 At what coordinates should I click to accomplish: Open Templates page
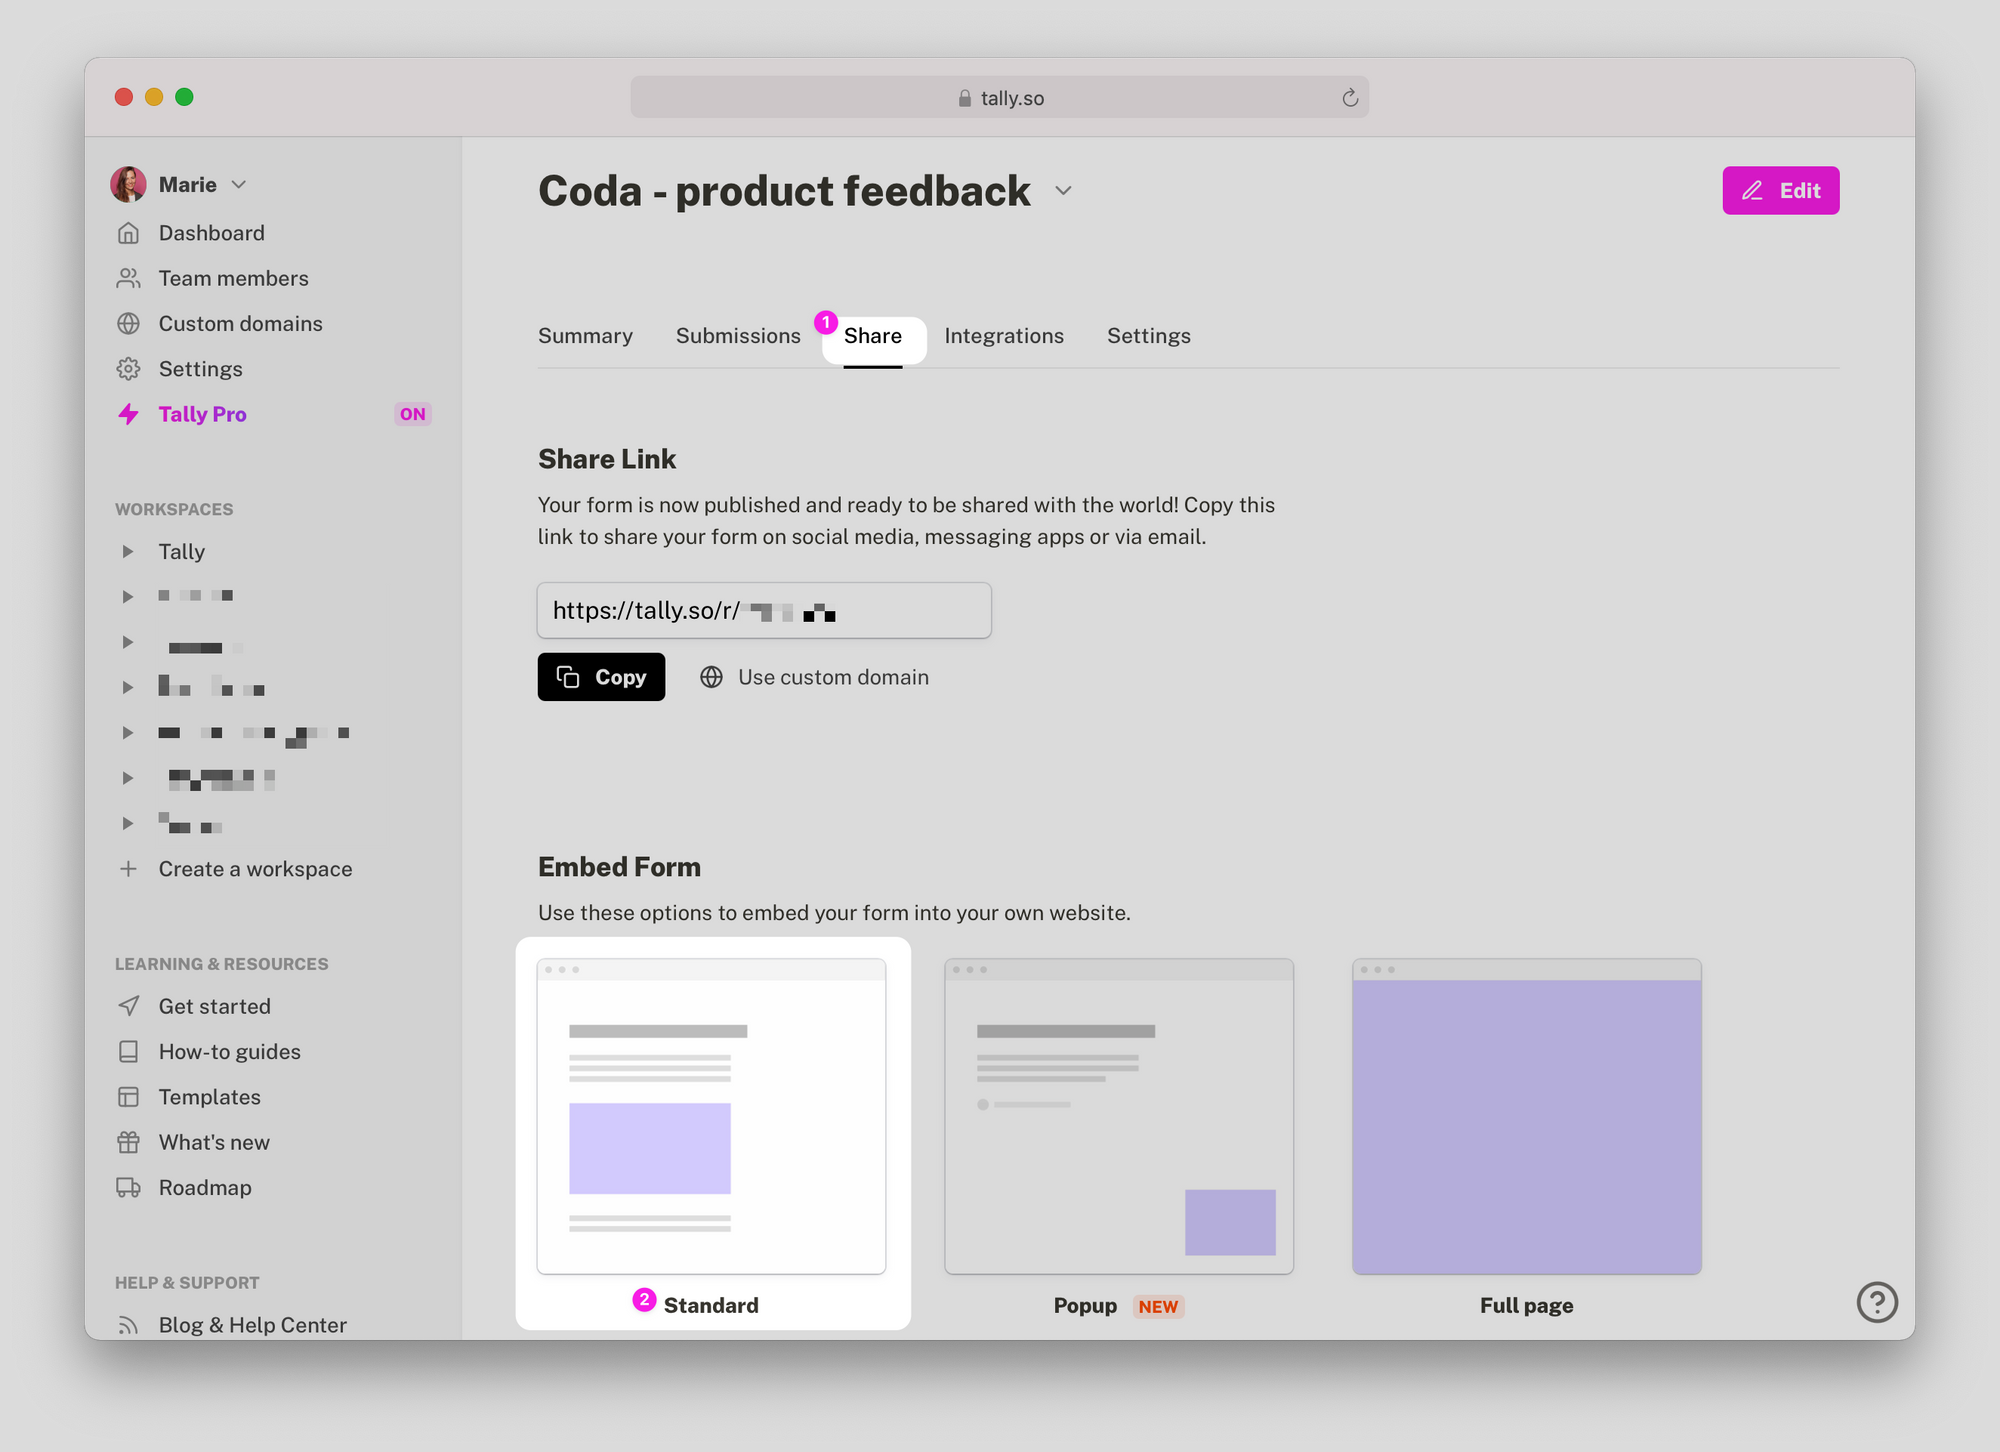(x=209, y=1097)
